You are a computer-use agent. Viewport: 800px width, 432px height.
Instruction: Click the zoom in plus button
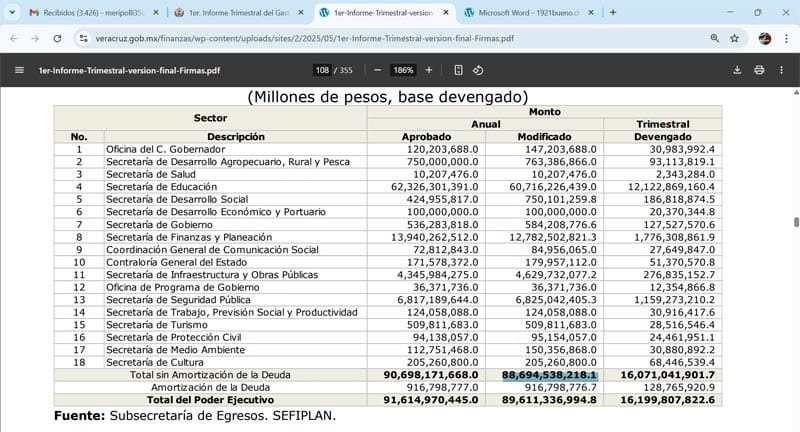pos(429,70)
